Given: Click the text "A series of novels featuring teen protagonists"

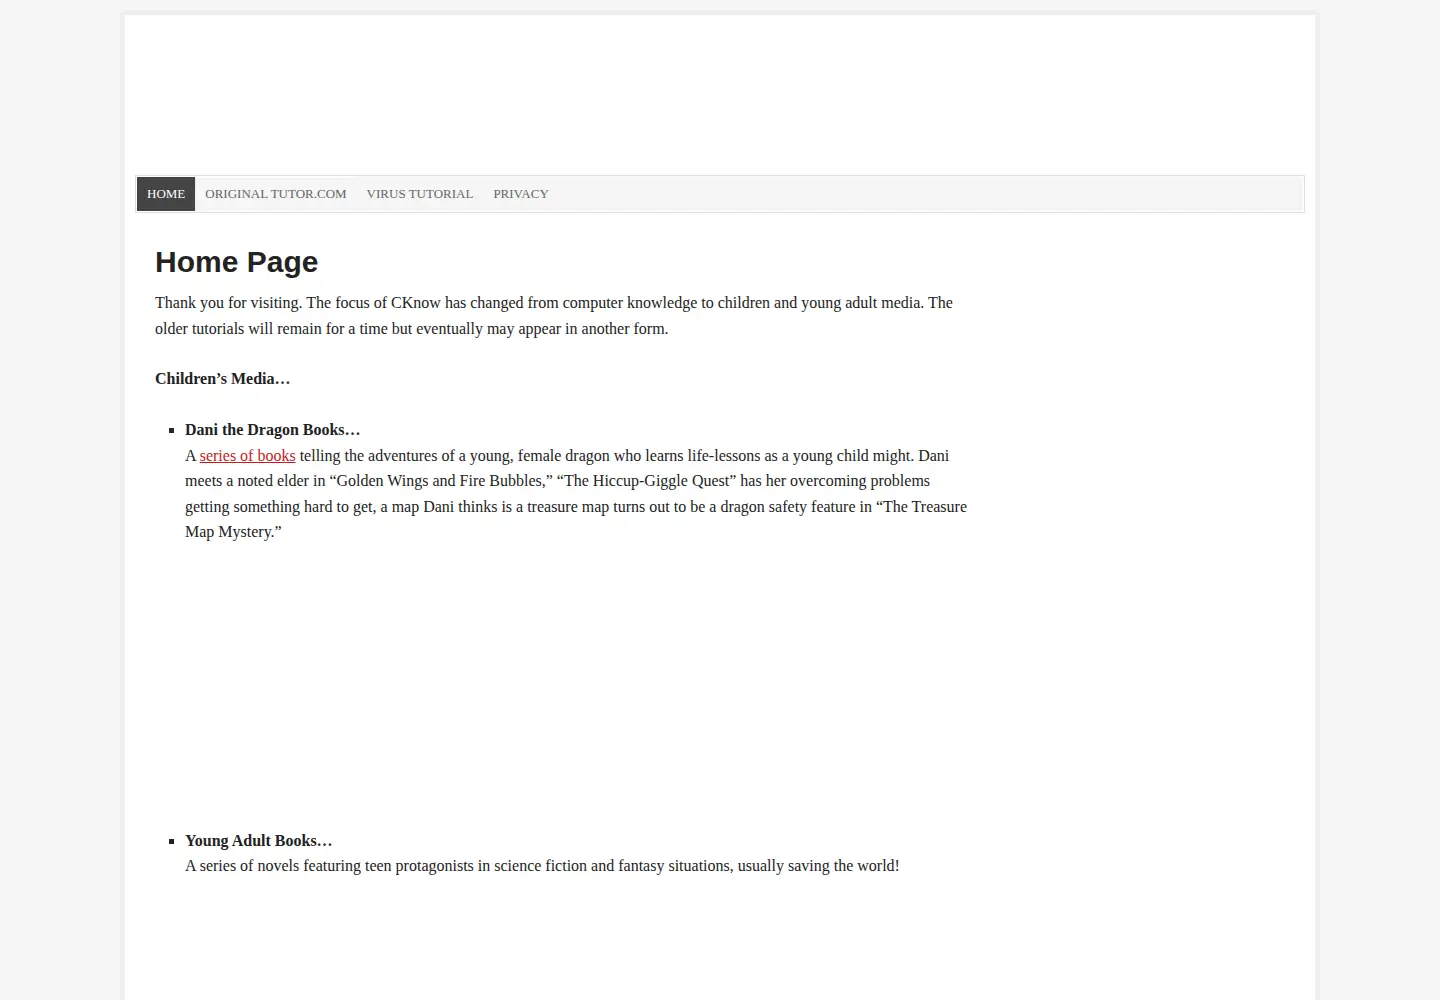Looking at the screenshot, I should pyautogui.click(x=332, y=866).
